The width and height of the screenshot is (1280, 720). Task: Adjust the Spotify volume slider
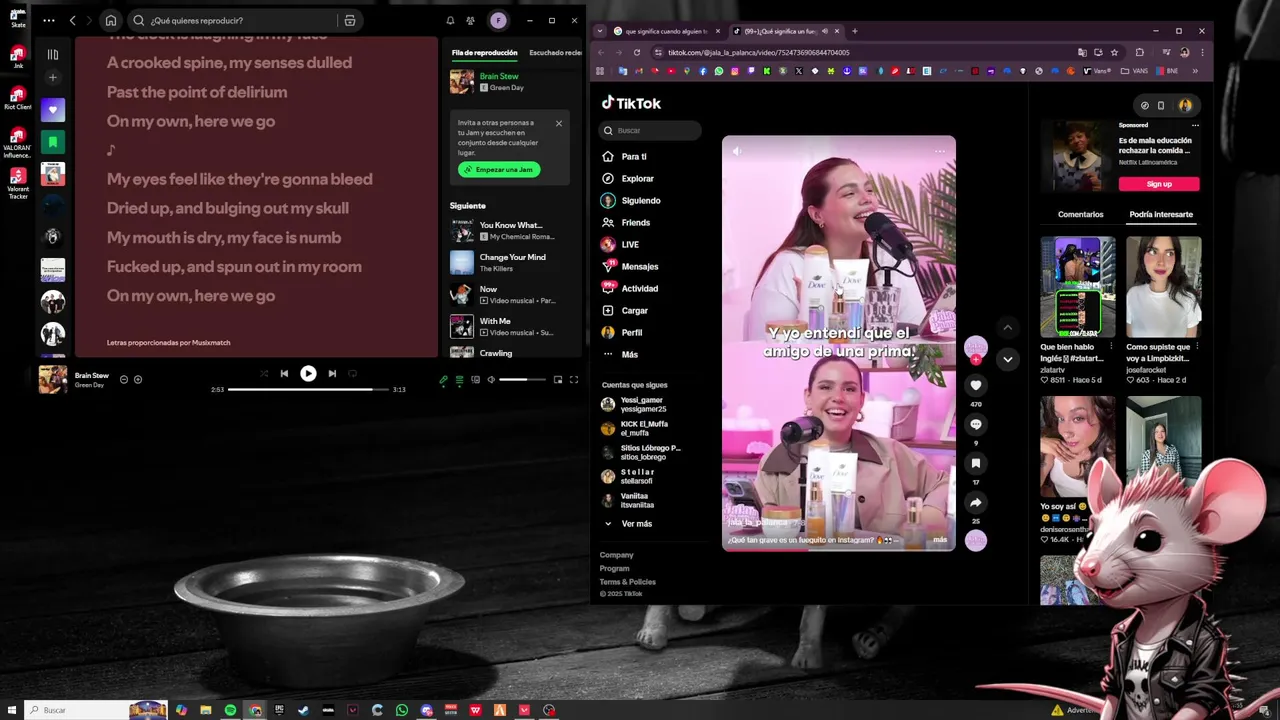point(522,380)
